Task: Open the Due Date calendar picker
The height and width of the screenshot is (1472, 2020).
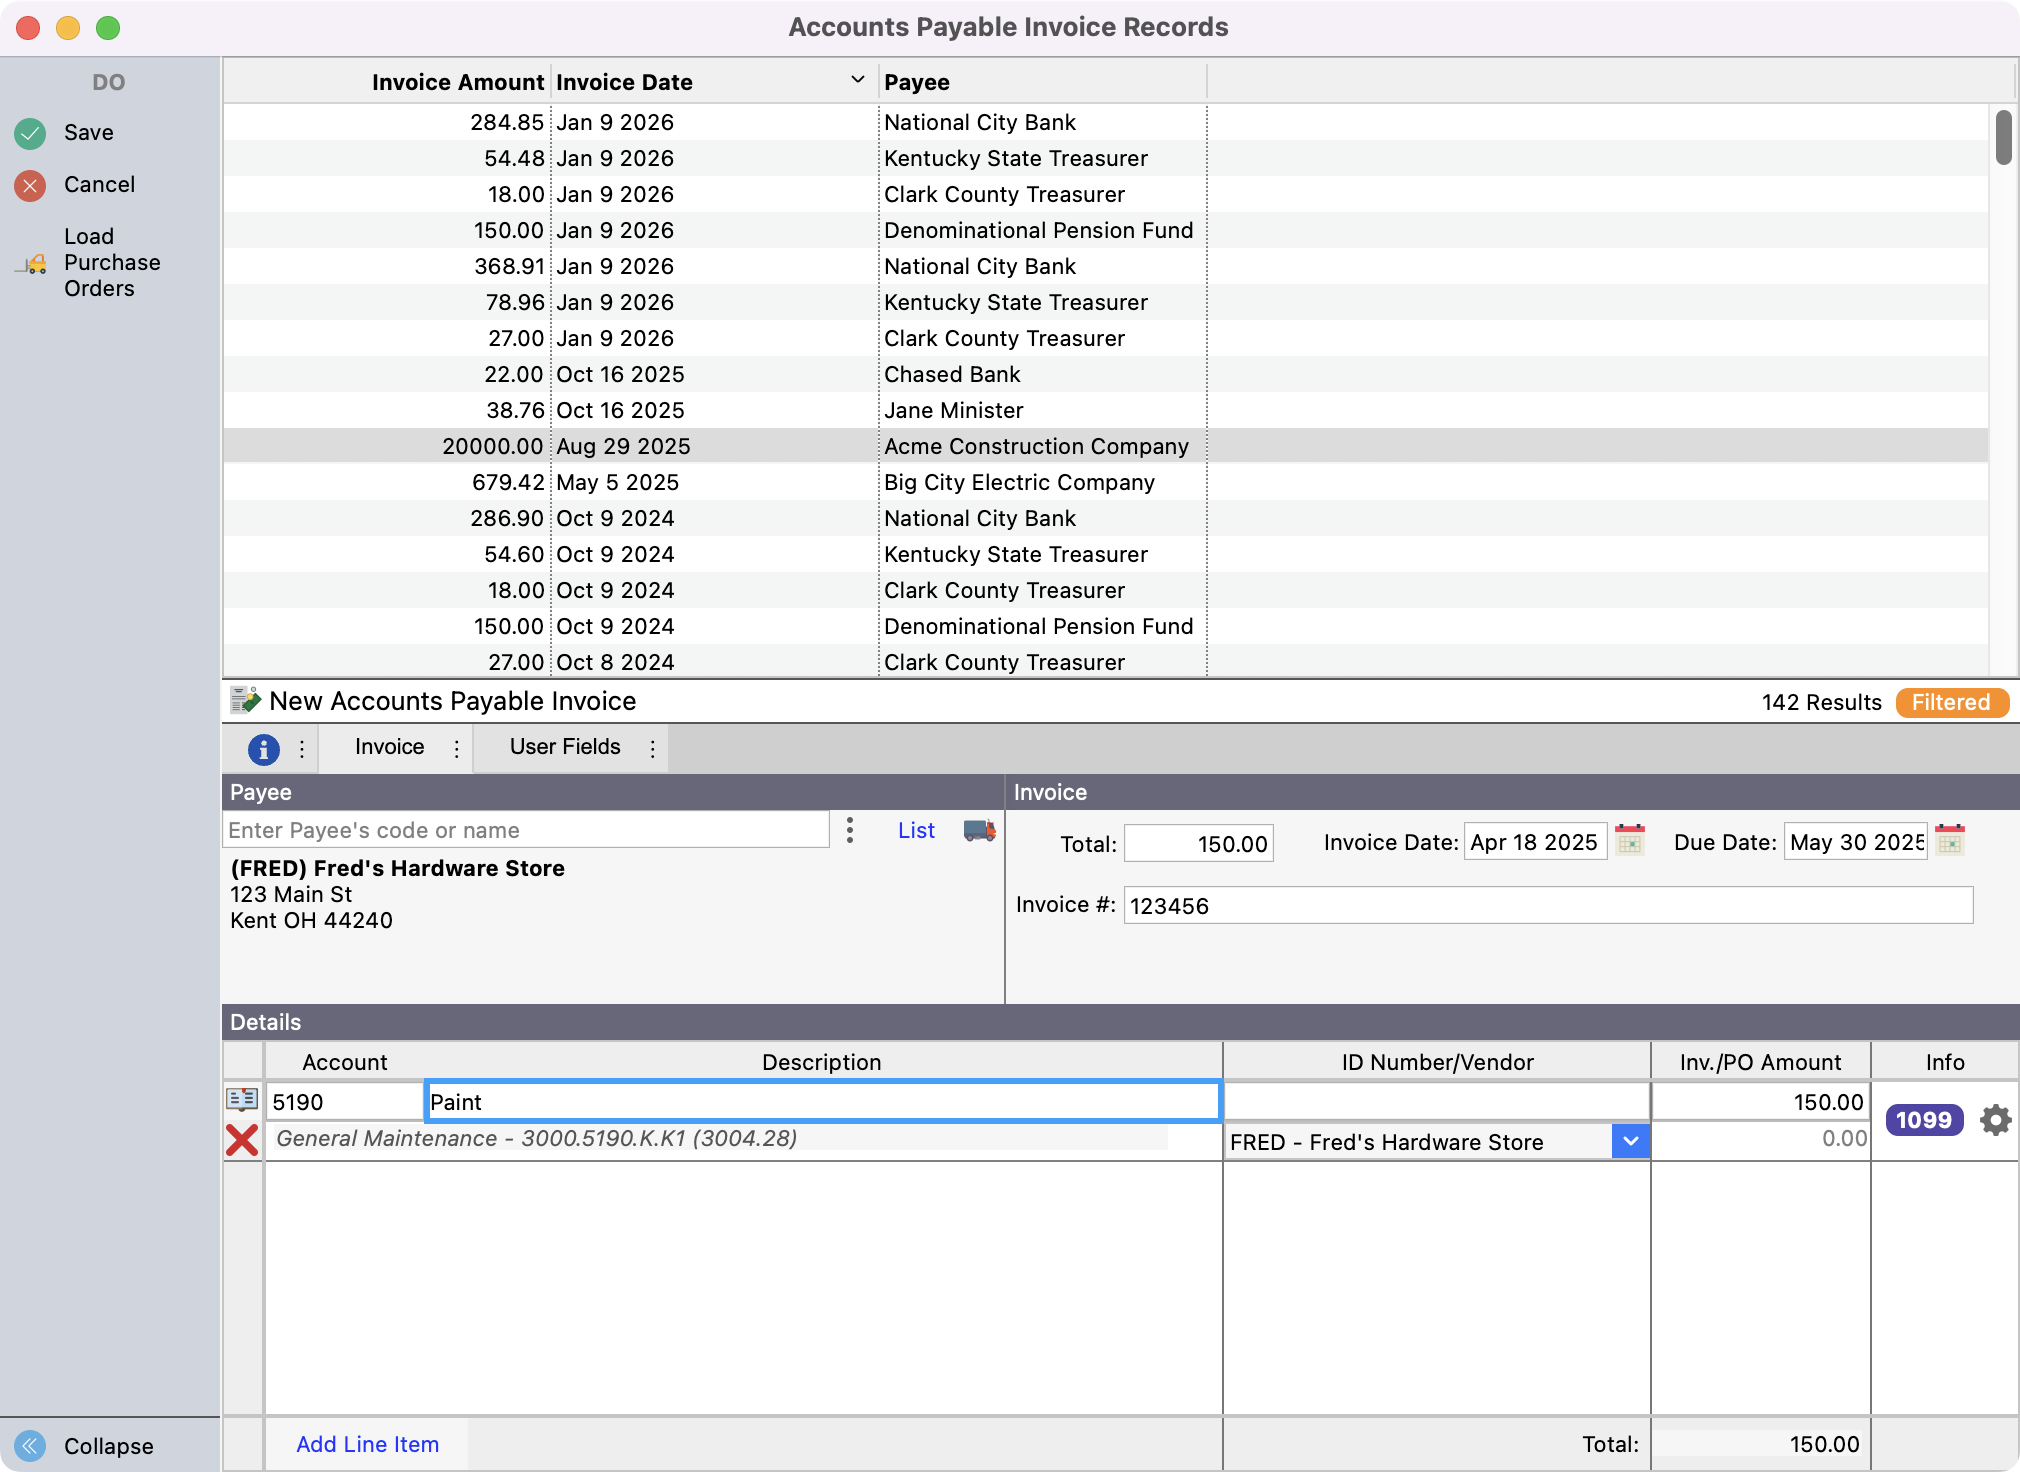Action: [x=1950, y=840]
